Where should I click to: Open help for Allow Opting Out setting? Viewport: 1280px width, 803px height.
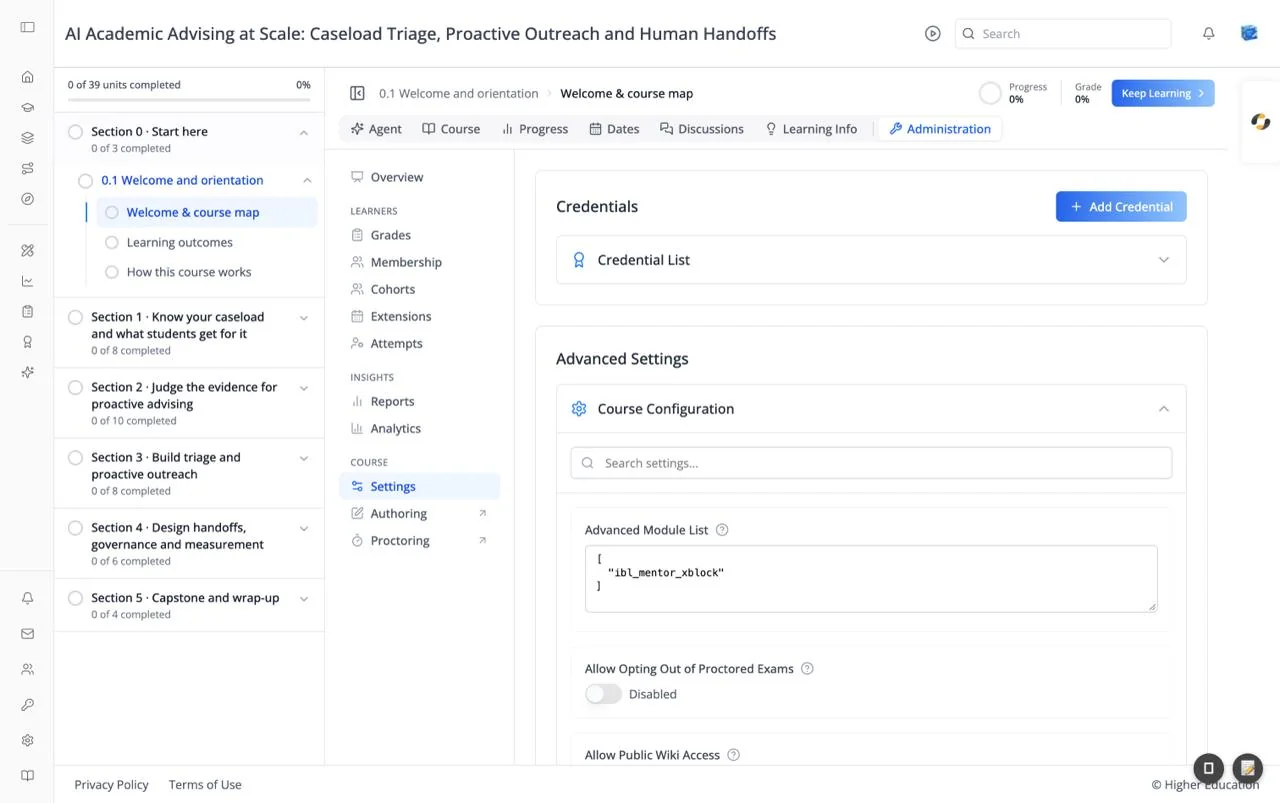point(807,669)
